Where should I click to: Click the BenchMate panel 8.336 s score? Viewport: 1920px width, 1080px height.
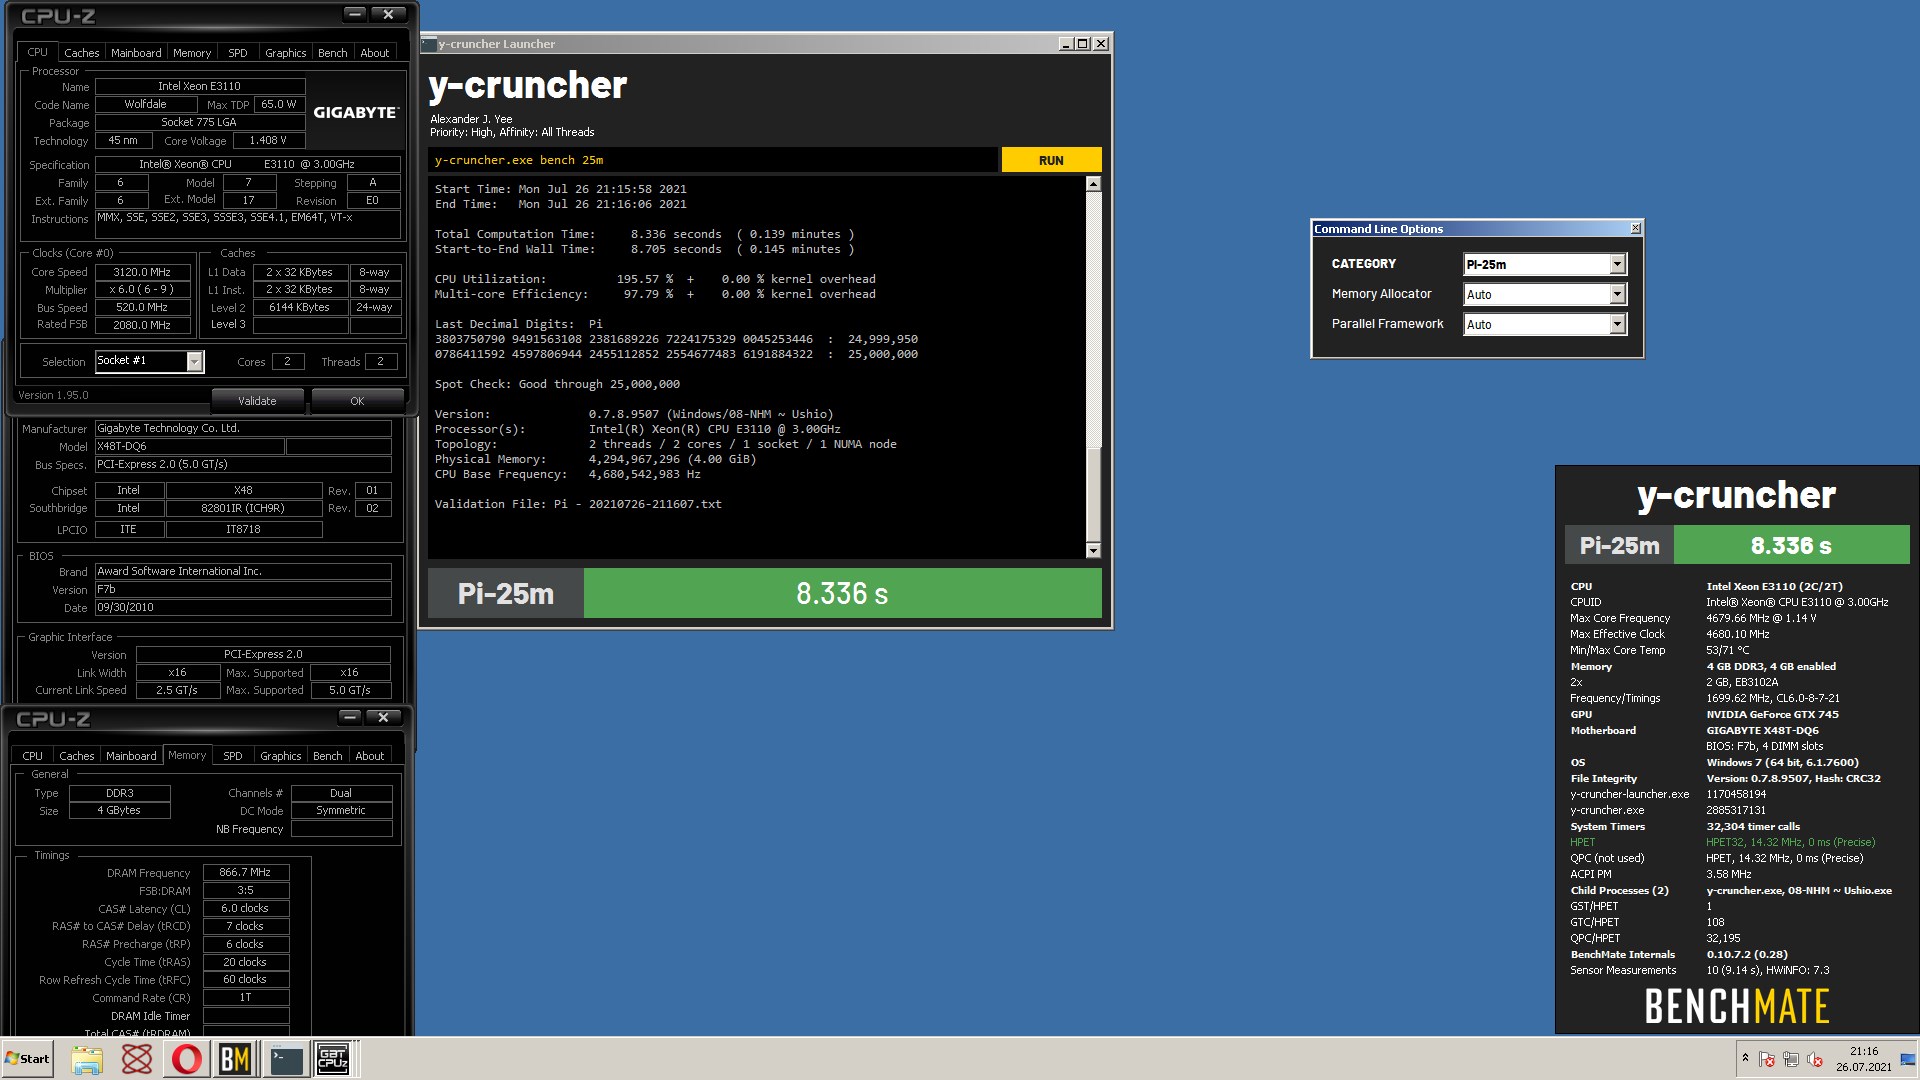point(1791,545)
